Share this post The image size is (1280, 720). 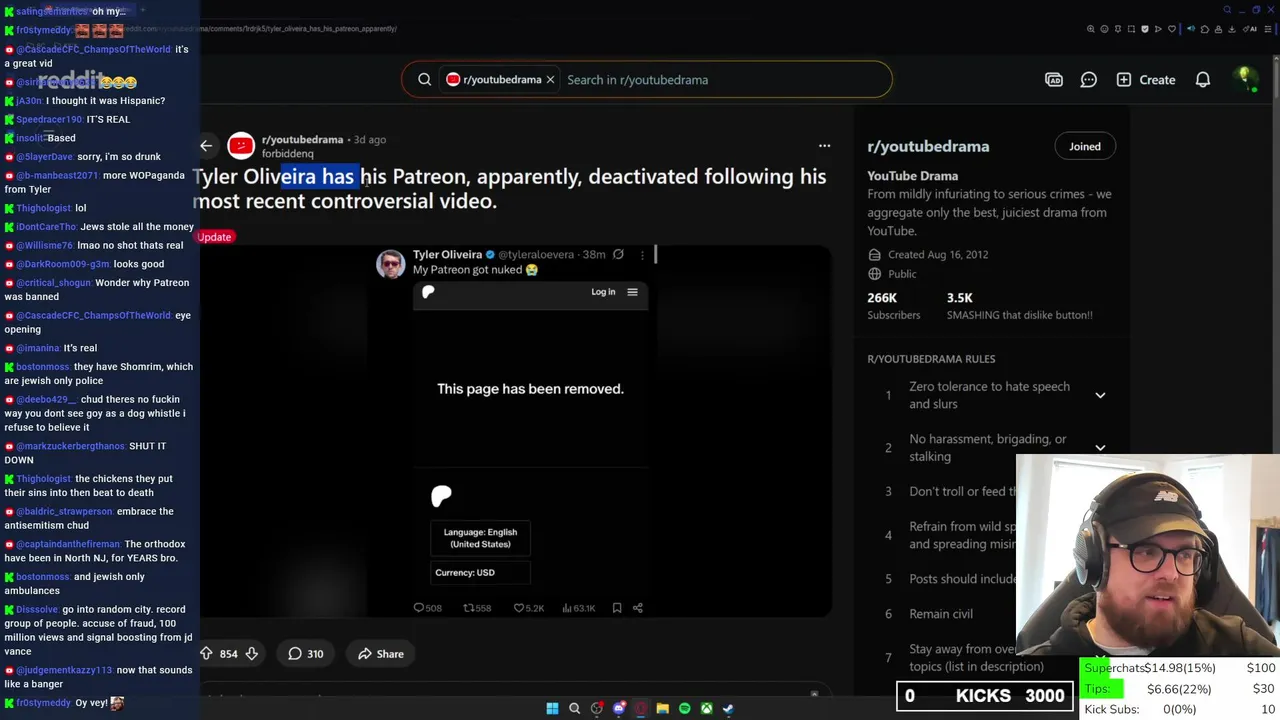point(381,654)
